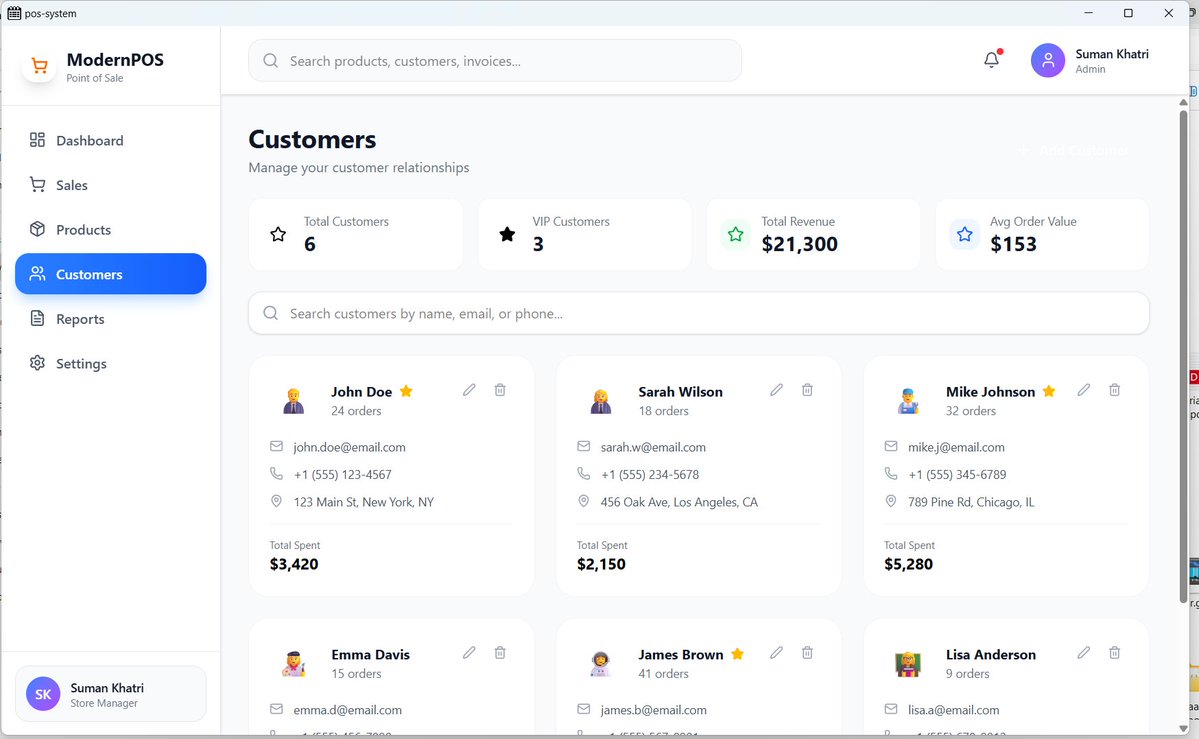The height and width of the screenshot is (739, 1199).
Task: Open the Dashboard page
Action: pyautogui.click(x=111, y=140)
